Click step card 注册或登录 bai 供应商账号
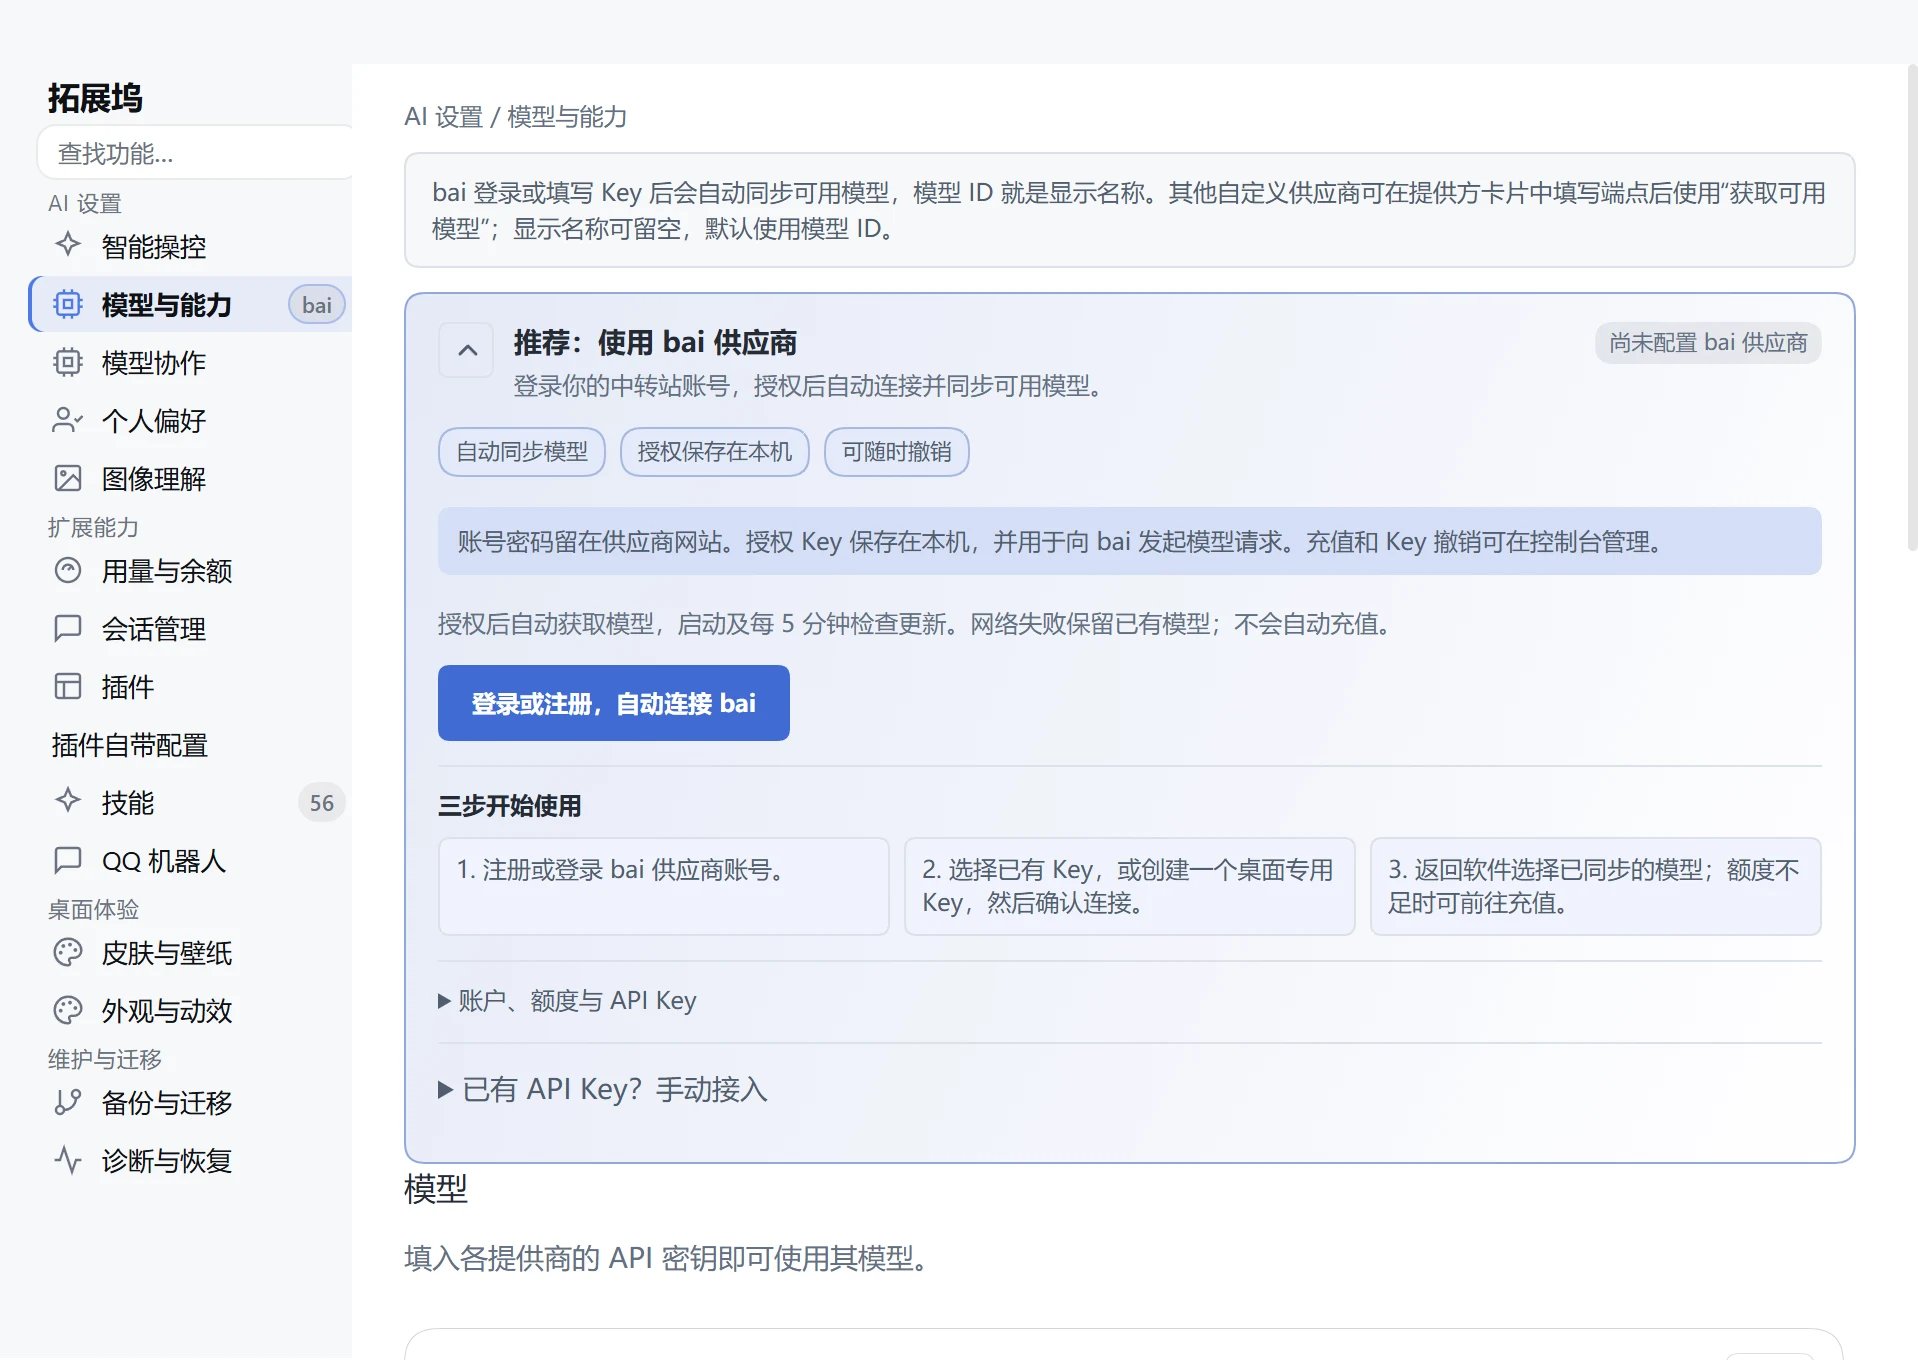The width and height of the screenshot is (1918, 1360). (664, 887)
